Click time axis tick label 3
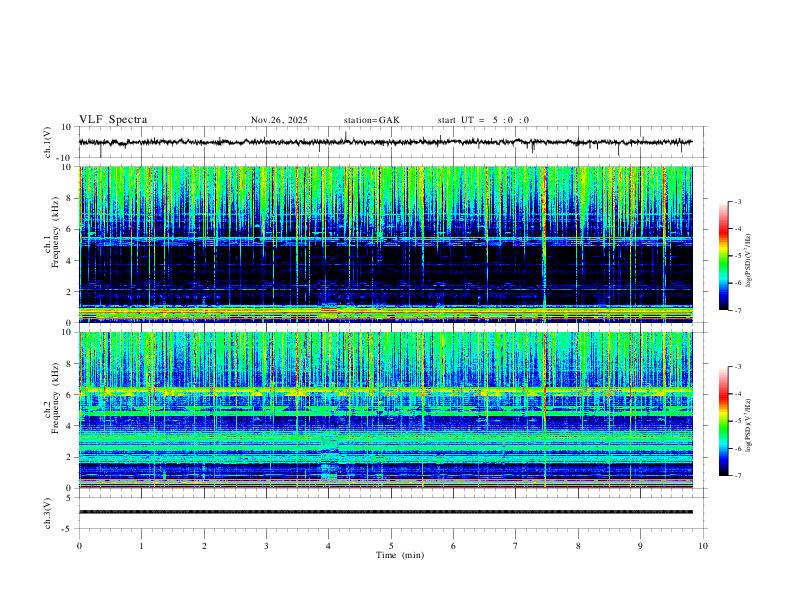 266,546
